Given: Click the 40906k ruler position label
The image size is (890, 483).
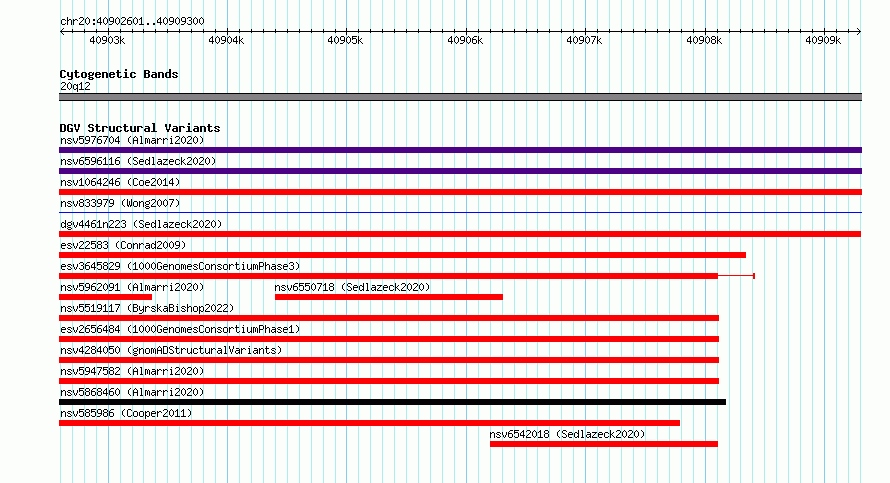Looking at the screenshot, I should 465,40.
